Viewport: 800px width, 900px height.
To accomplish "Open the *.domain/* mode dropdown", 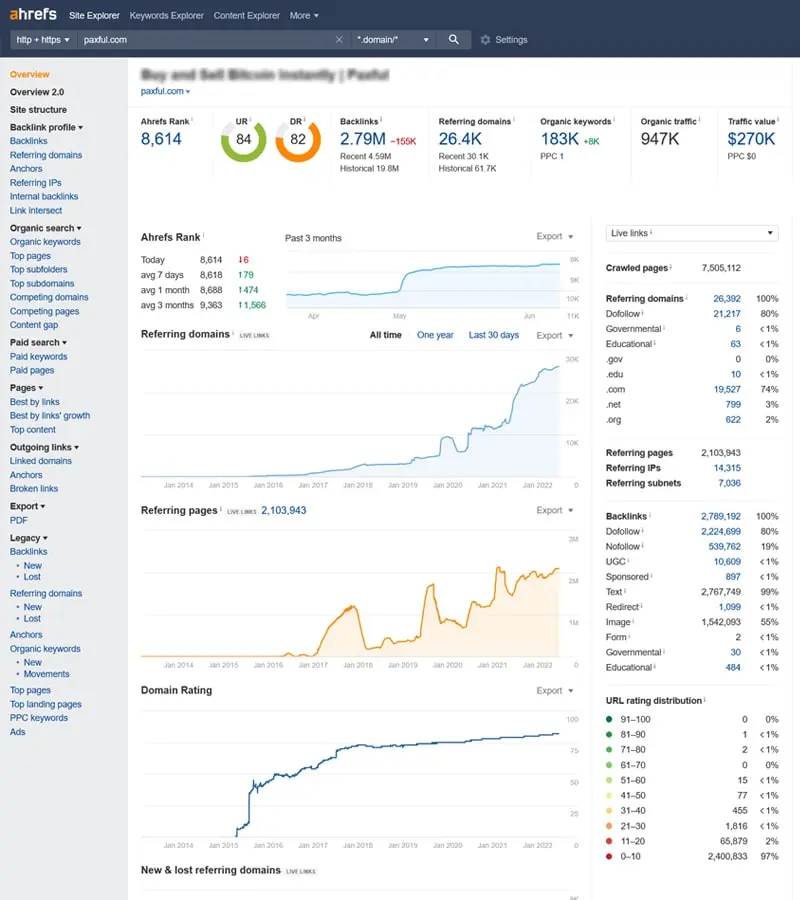I will tap(393, 40).
